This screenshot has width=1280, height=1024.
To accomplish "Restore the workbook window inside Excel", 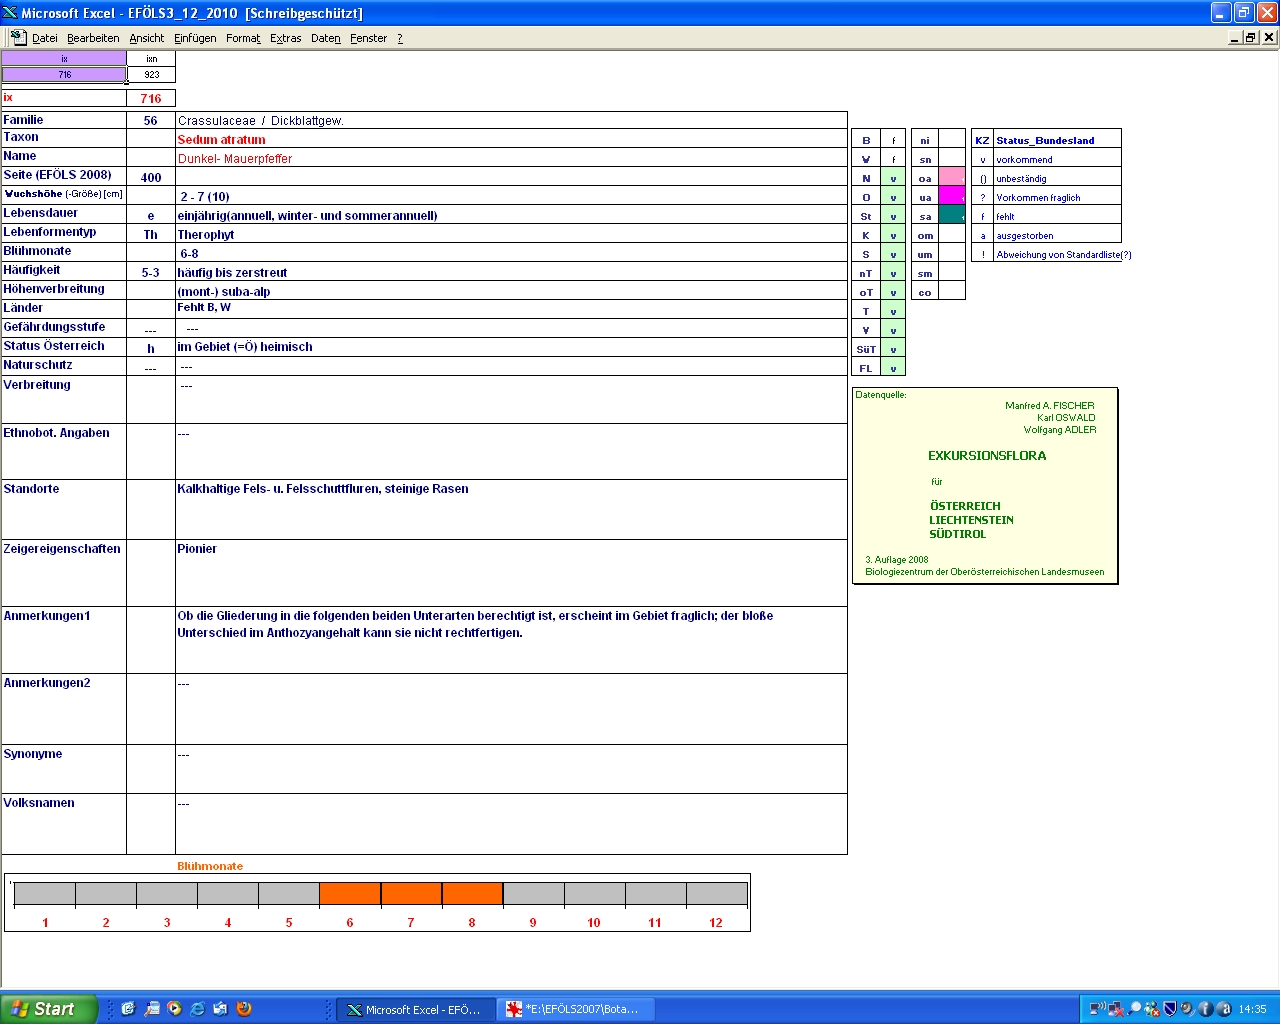I will click(x=1251, y=37).
